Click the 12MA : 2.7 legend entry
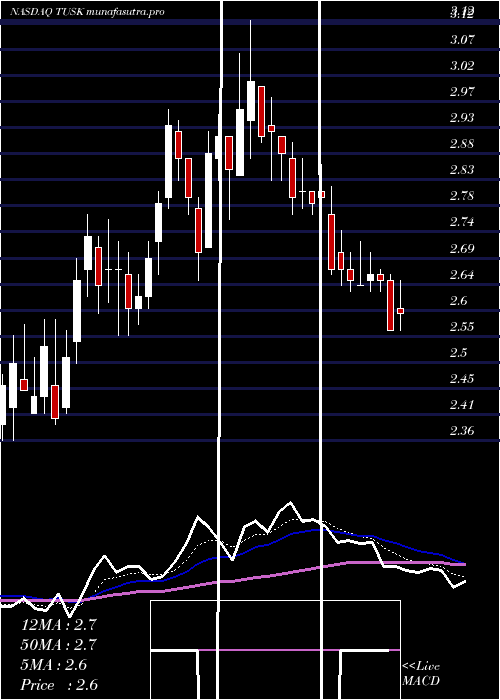500x700 pixels. (58, 625)
